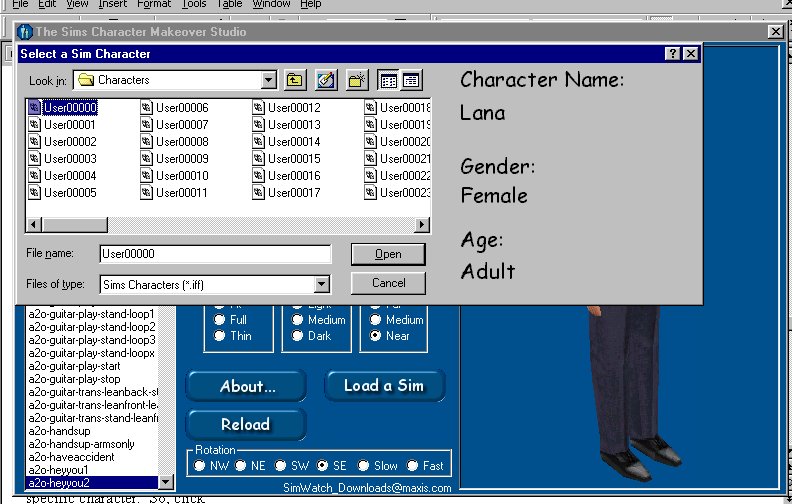The image size is (792, 504).
Task: Expand the Look in Characters dropdown
Action: 269,80
